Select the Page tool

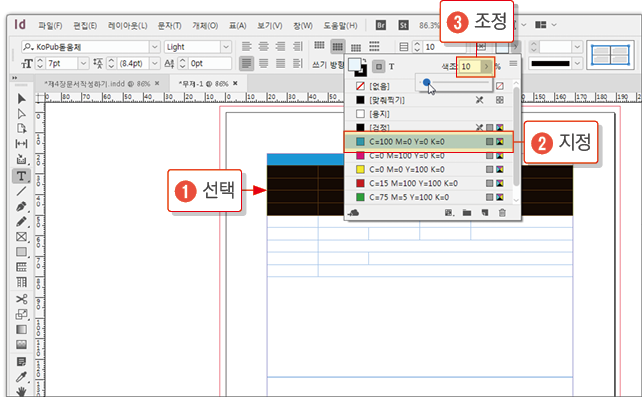pyautogui.click(x=21, y=129)
